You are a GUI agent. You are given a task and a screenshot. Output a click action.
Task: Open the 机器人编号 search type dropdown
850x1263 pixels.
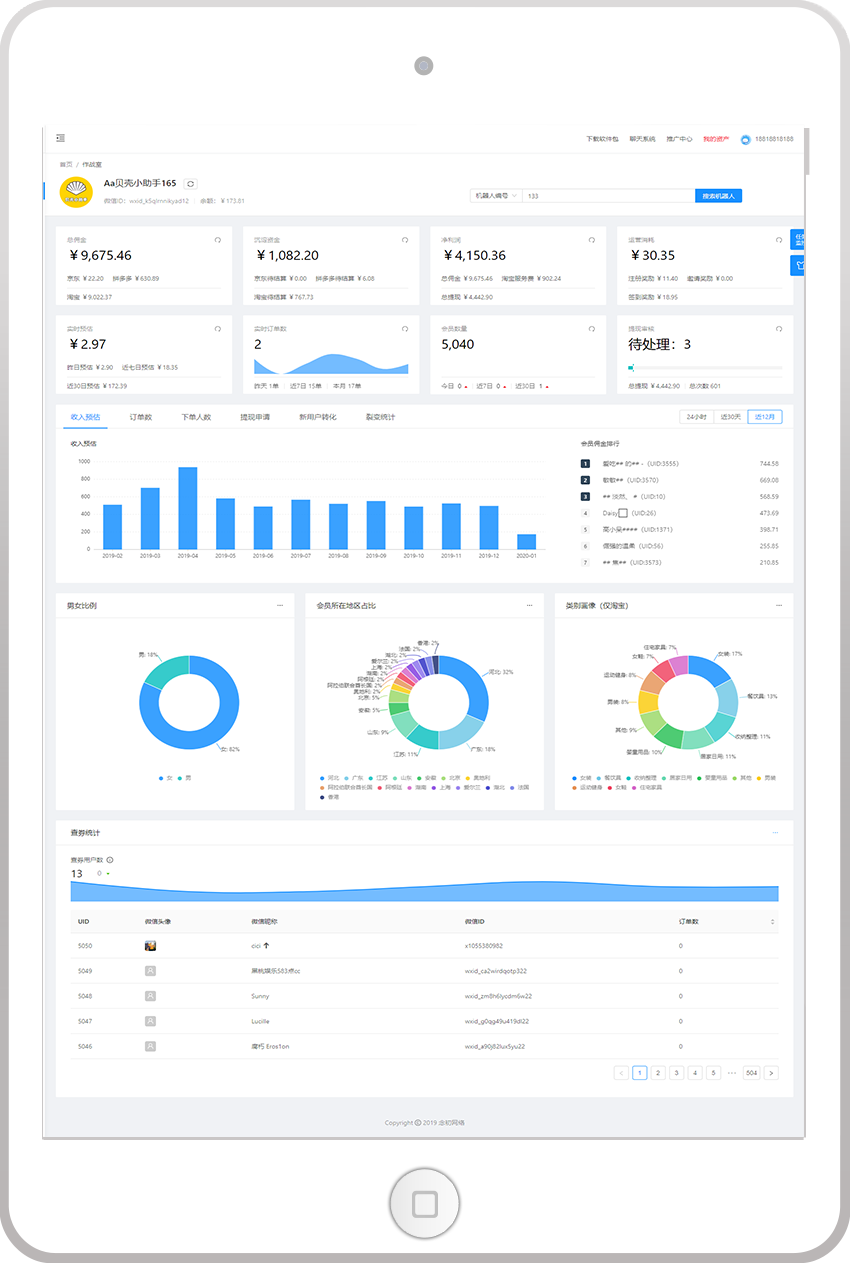point(494,196)
